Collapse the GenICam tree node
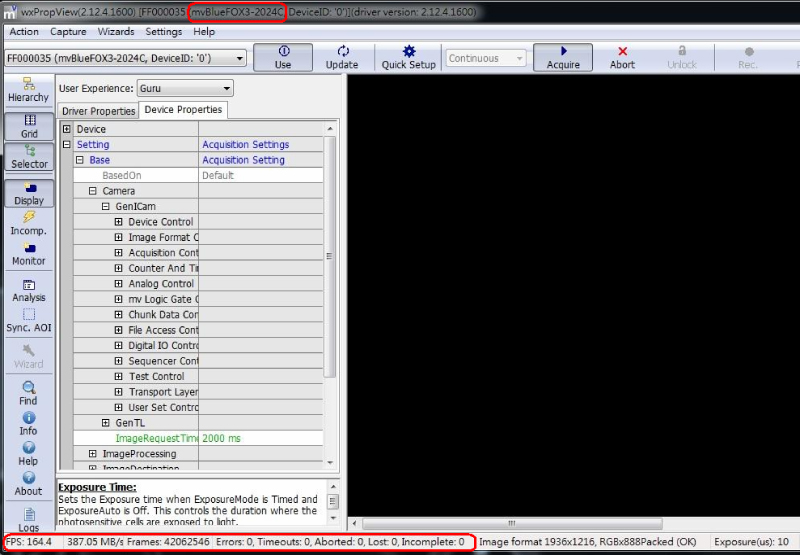The height and width of the screenshot is (555, 800). click(x=105, y=206)
